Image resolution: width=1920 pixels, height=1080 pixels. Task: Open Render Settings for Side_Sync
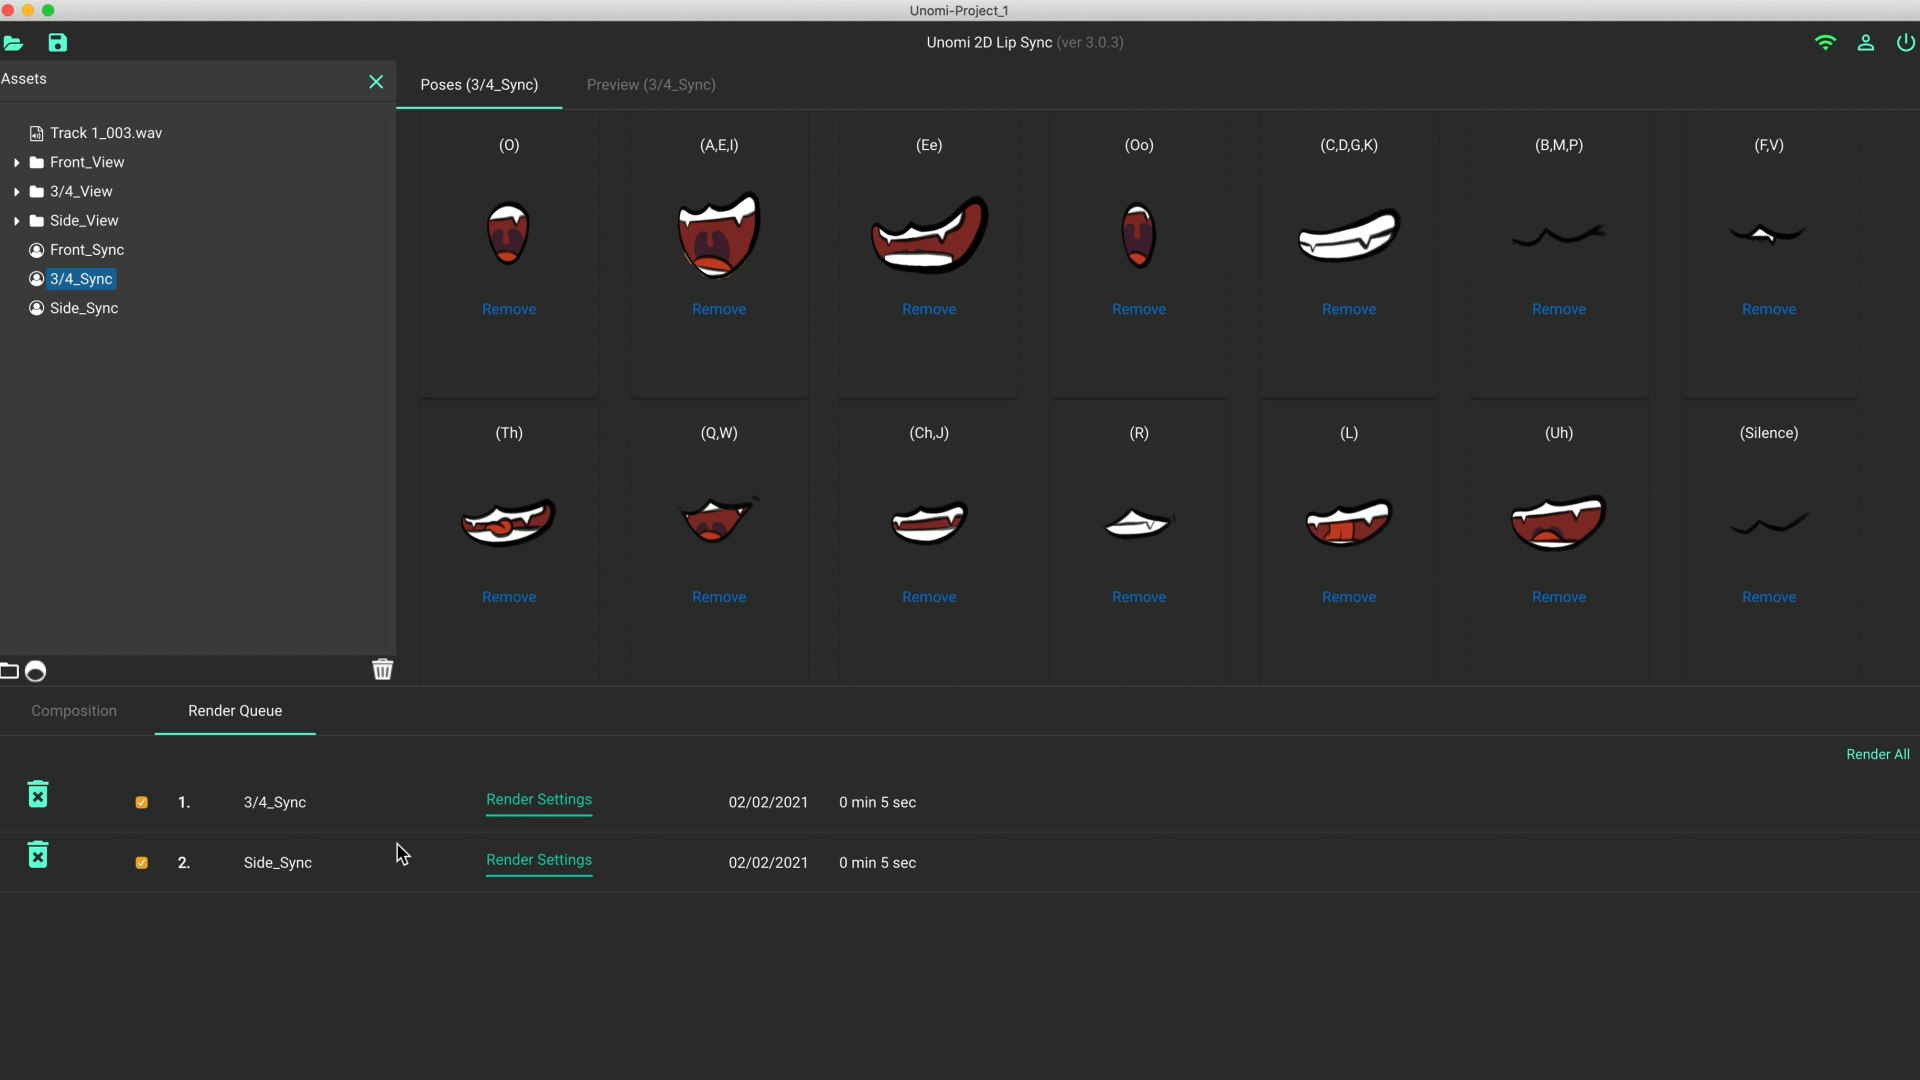pos(539,860)
